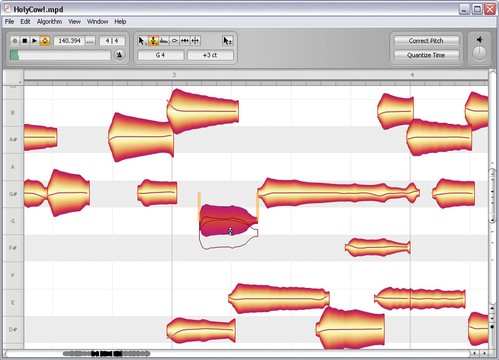Toggle the orange cycle loop button

45,41
